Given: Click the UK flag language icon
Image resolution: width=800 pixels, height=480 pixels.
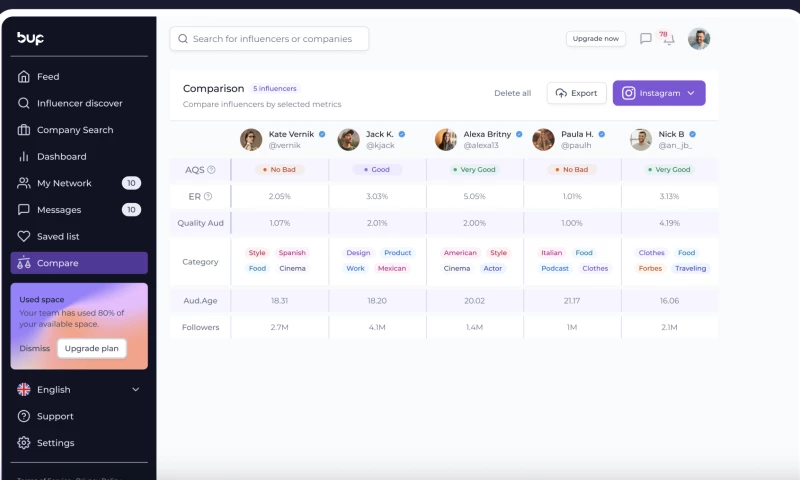Looking at the screenshot, I should click(23, 390).
